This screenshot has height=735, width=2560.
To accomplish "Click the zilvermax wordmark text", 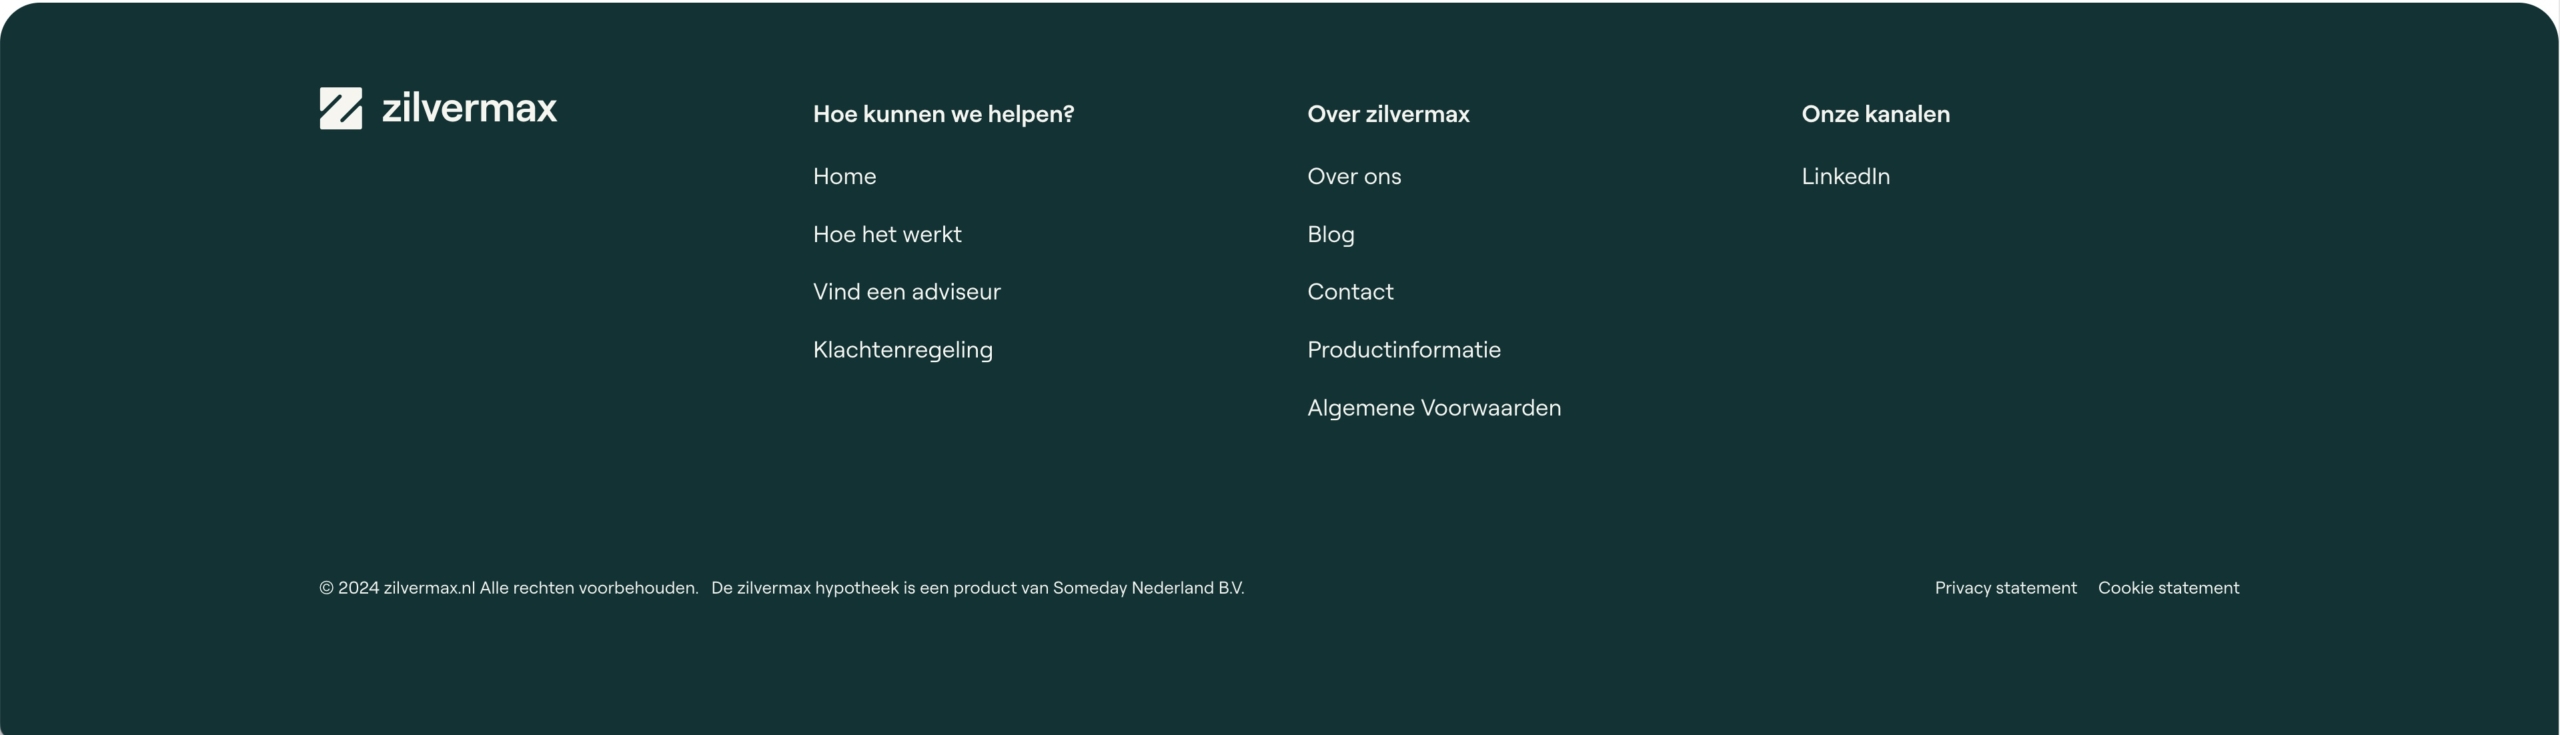I will (x=469, y=108).
